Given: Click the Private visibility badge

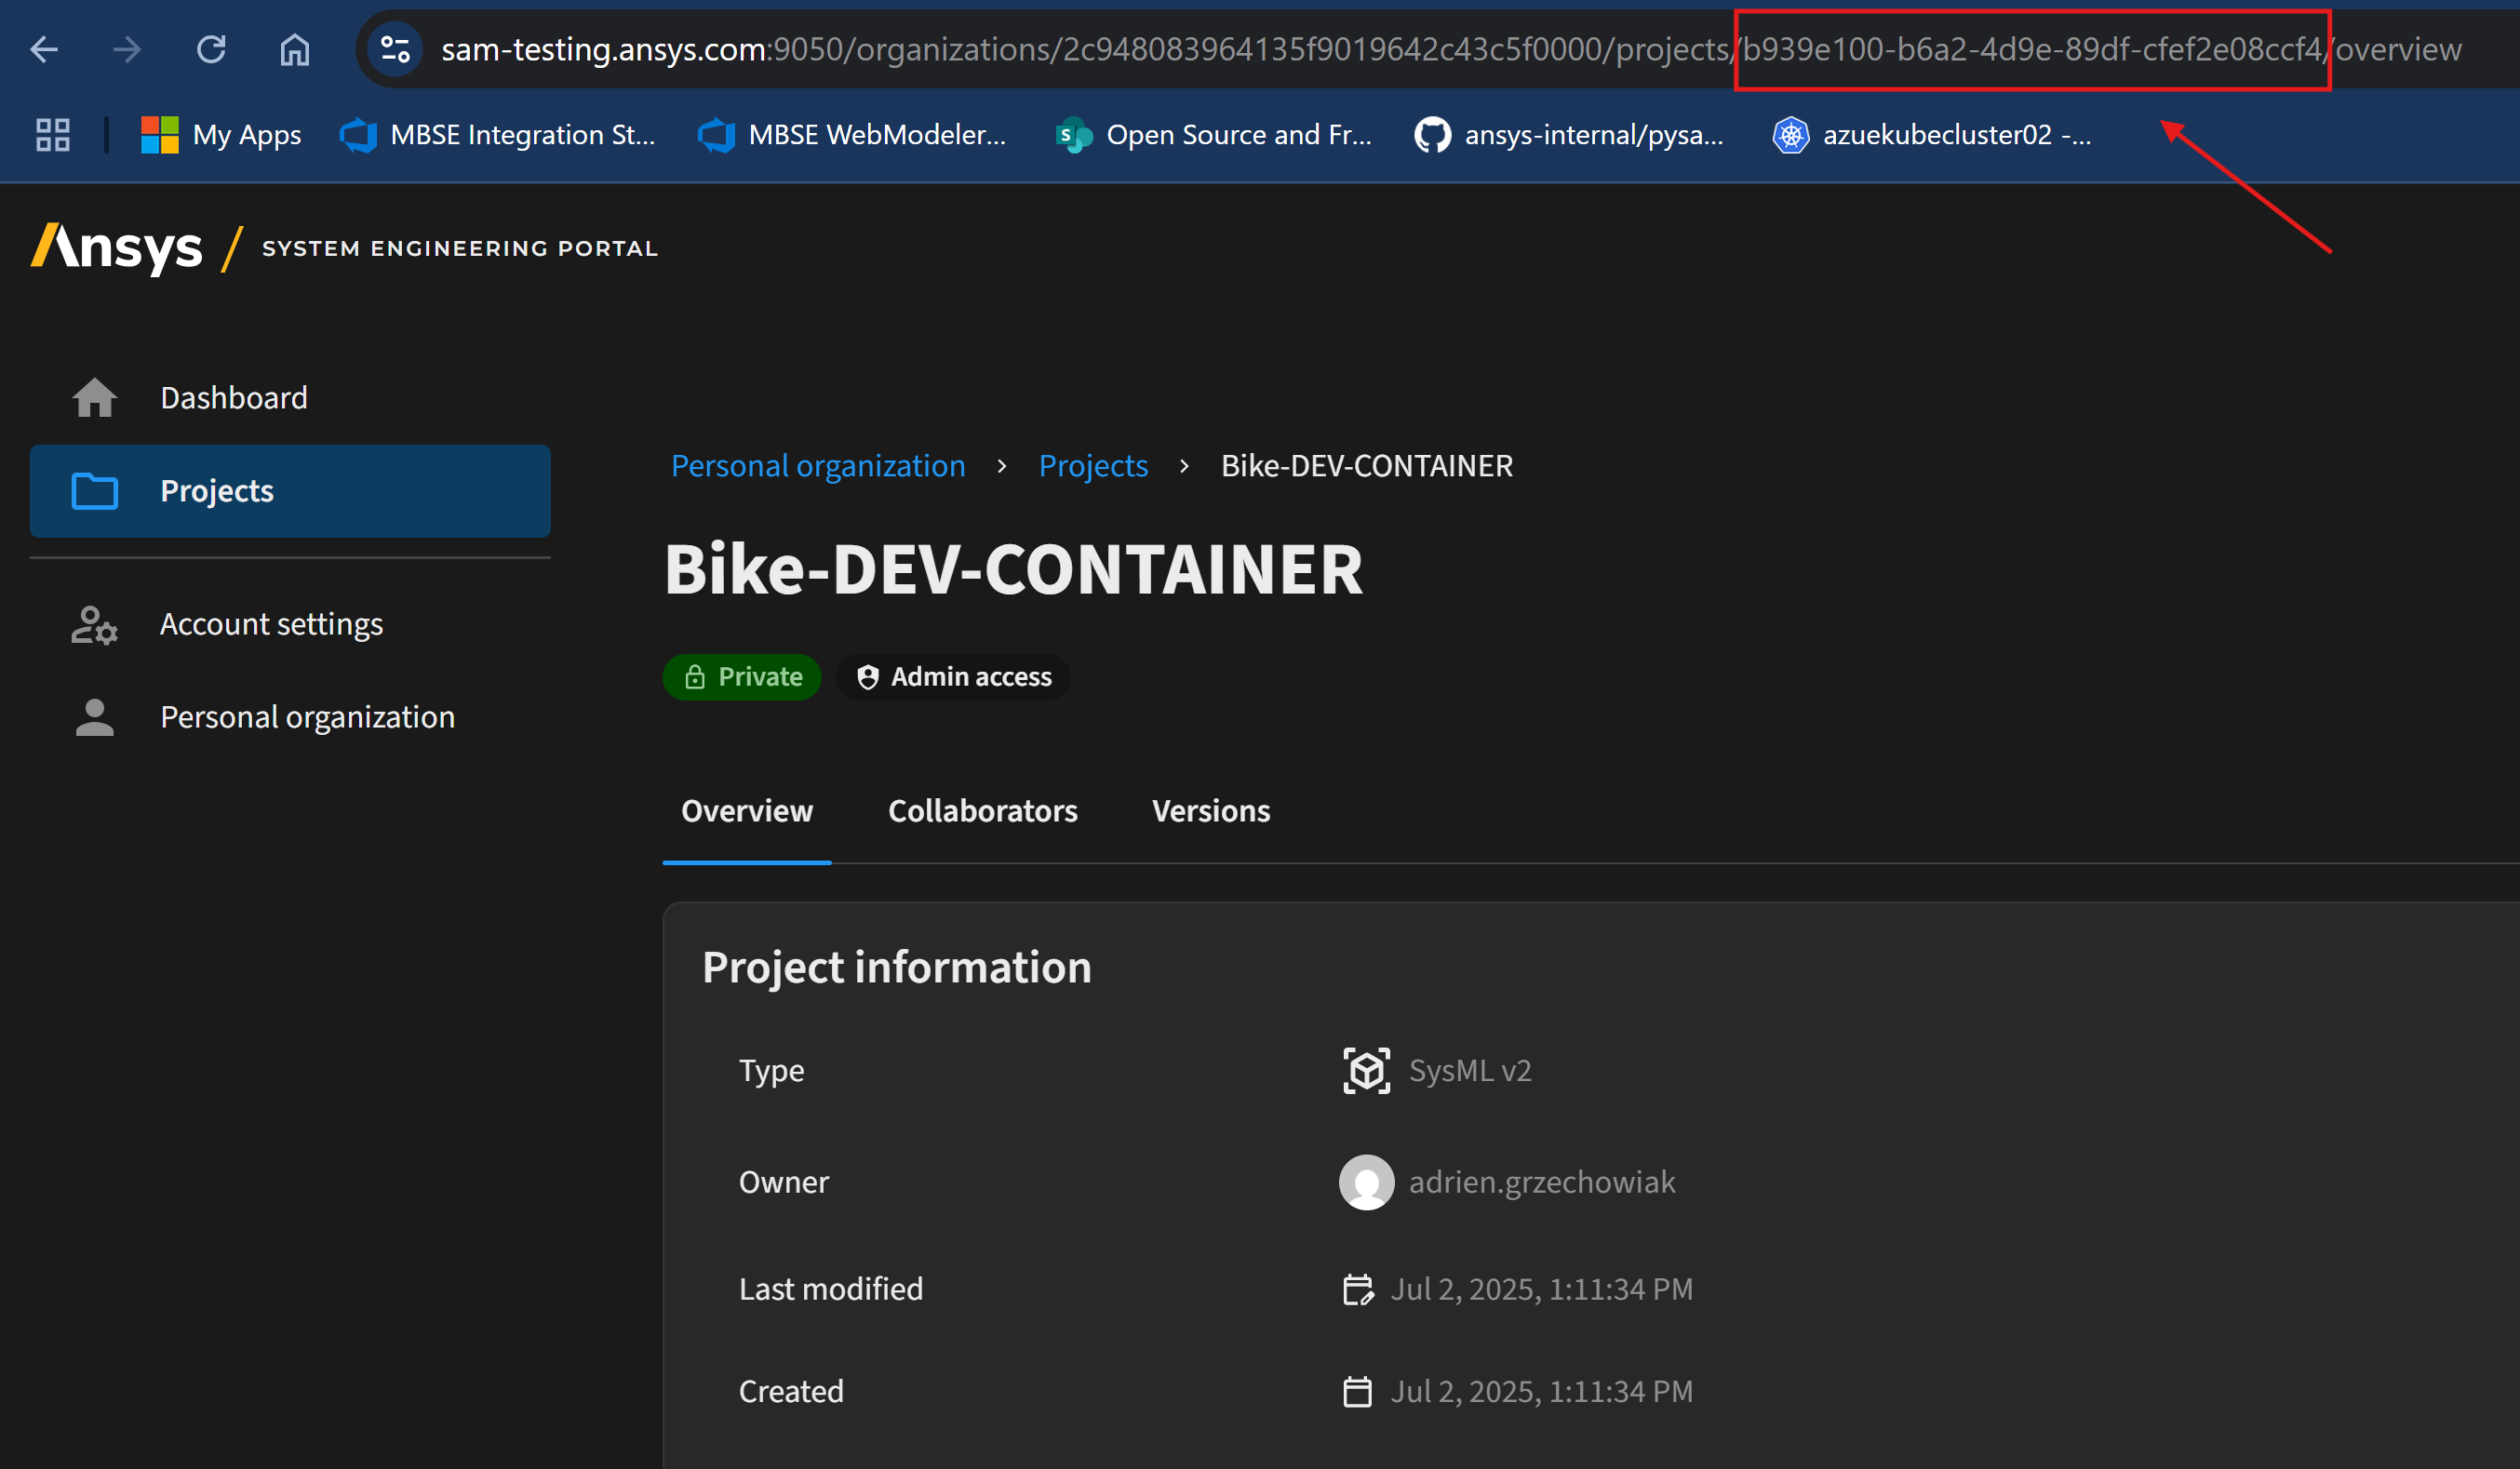Looking at the screenshot, I should pos(741,676).
